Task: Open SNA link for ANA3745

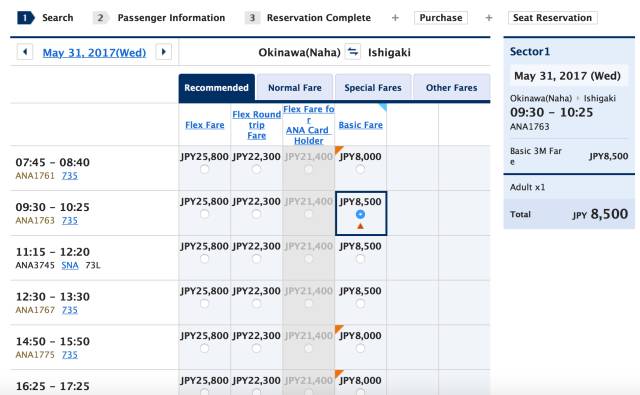Action: pyautogui.click(x=70, y=265)
